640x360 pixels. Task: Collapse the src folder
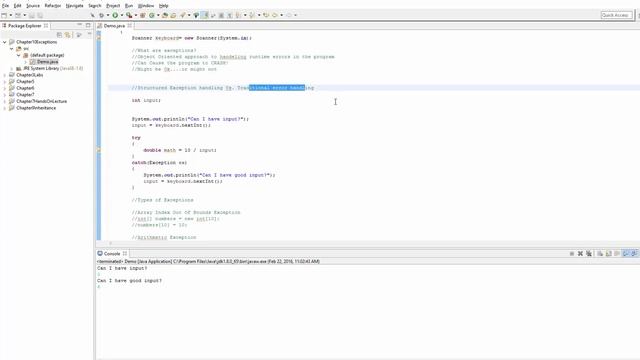(x=11, y=49)
